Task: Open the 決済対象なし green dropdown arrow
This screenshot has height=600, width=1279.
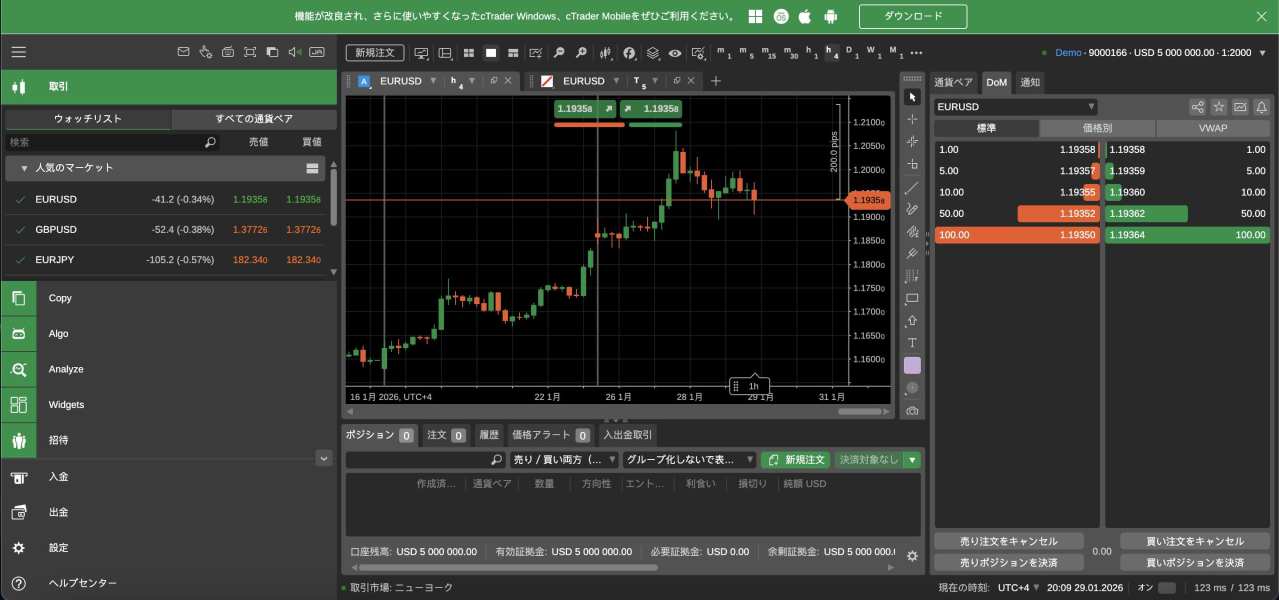Action: 911,460
